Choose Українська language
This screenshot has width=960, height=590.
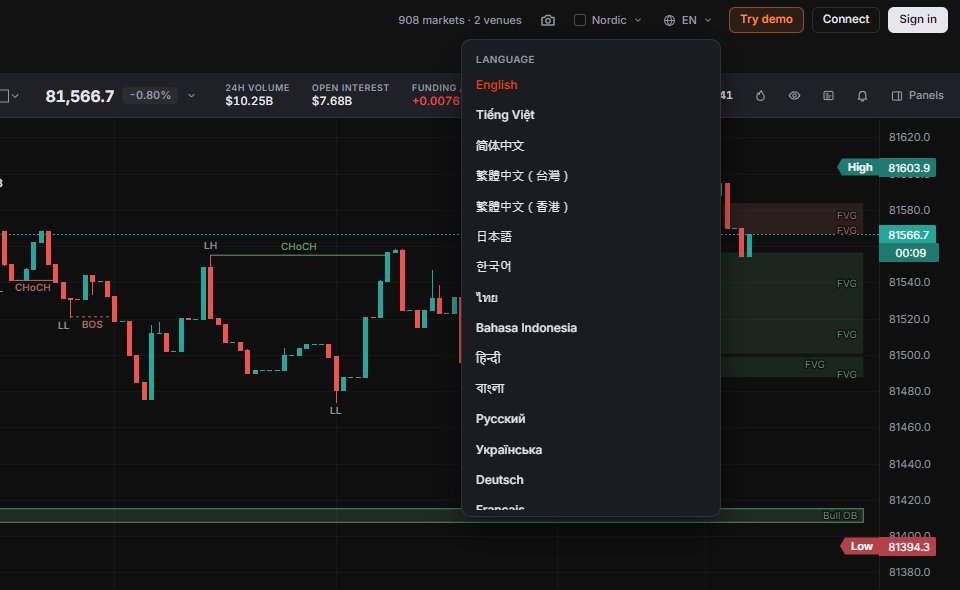click(x=509, y=450)
